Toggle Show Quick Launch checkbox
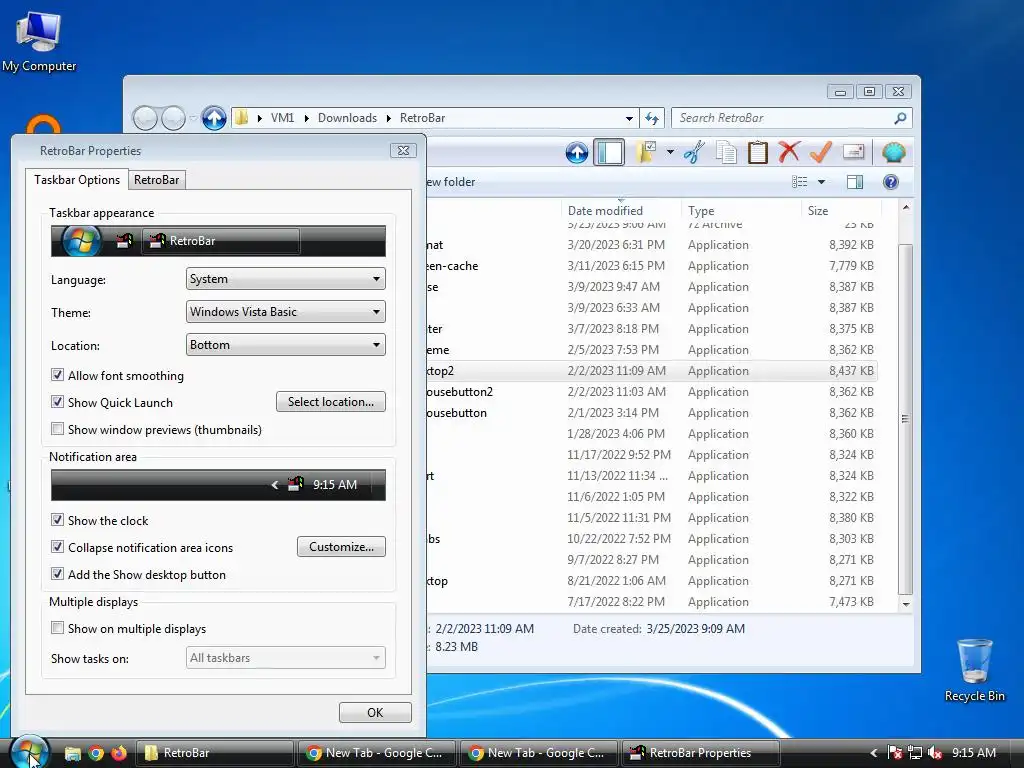1024x768 pixels. 57,402
